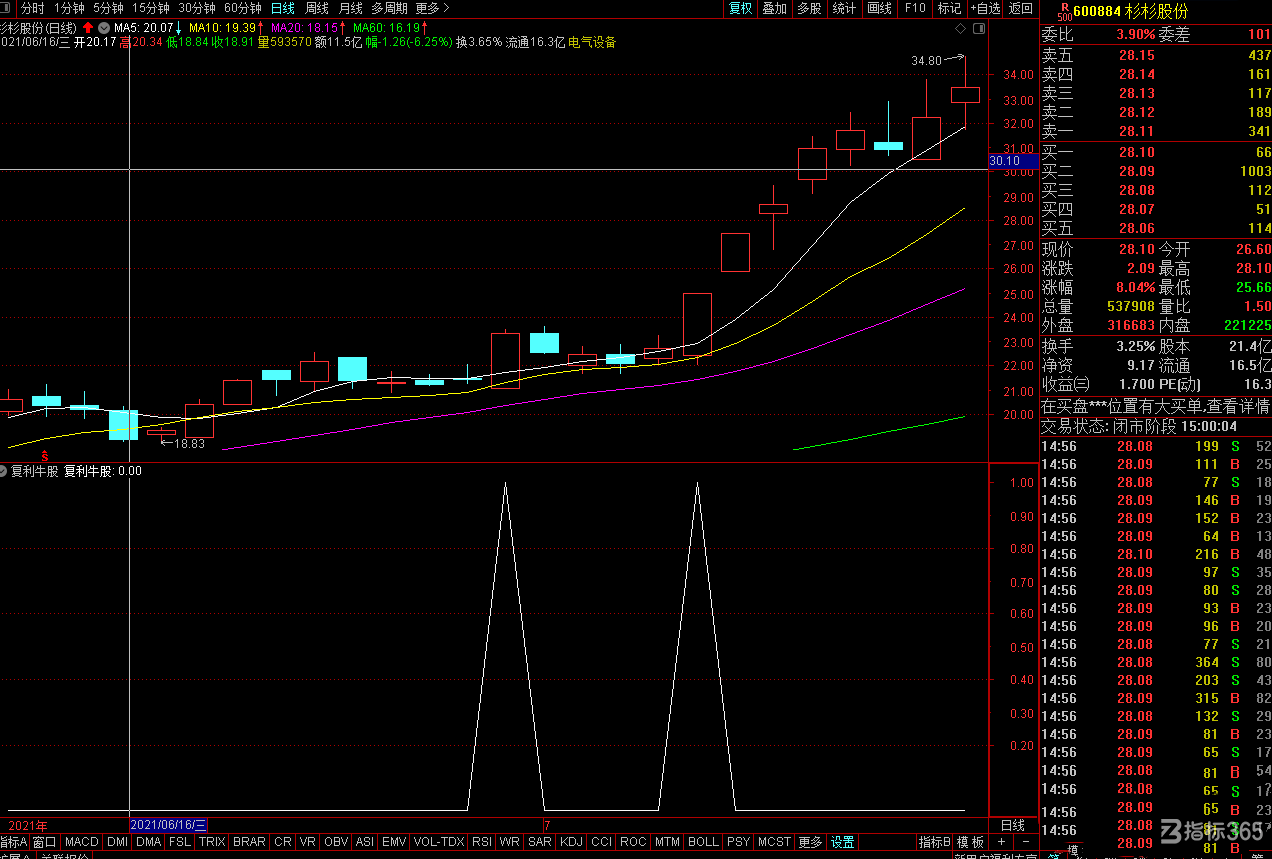Select the VOL-TDX indicator tab

[439, 842]
